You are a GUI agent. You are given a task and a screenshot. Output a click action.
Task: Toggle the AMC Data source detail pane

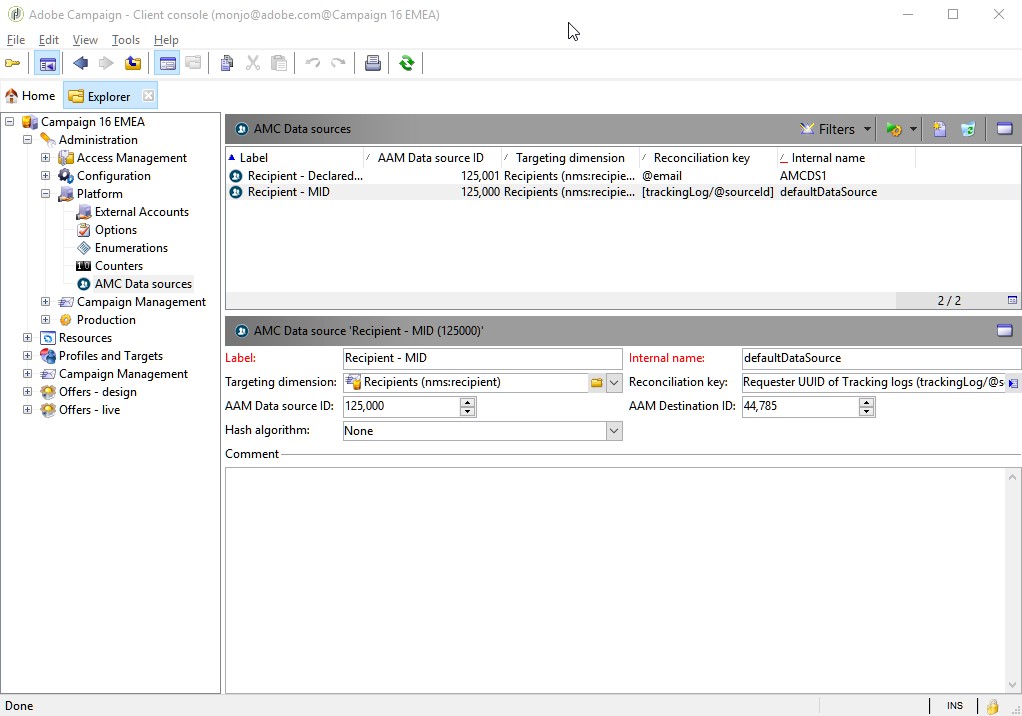coord(1004,331)
